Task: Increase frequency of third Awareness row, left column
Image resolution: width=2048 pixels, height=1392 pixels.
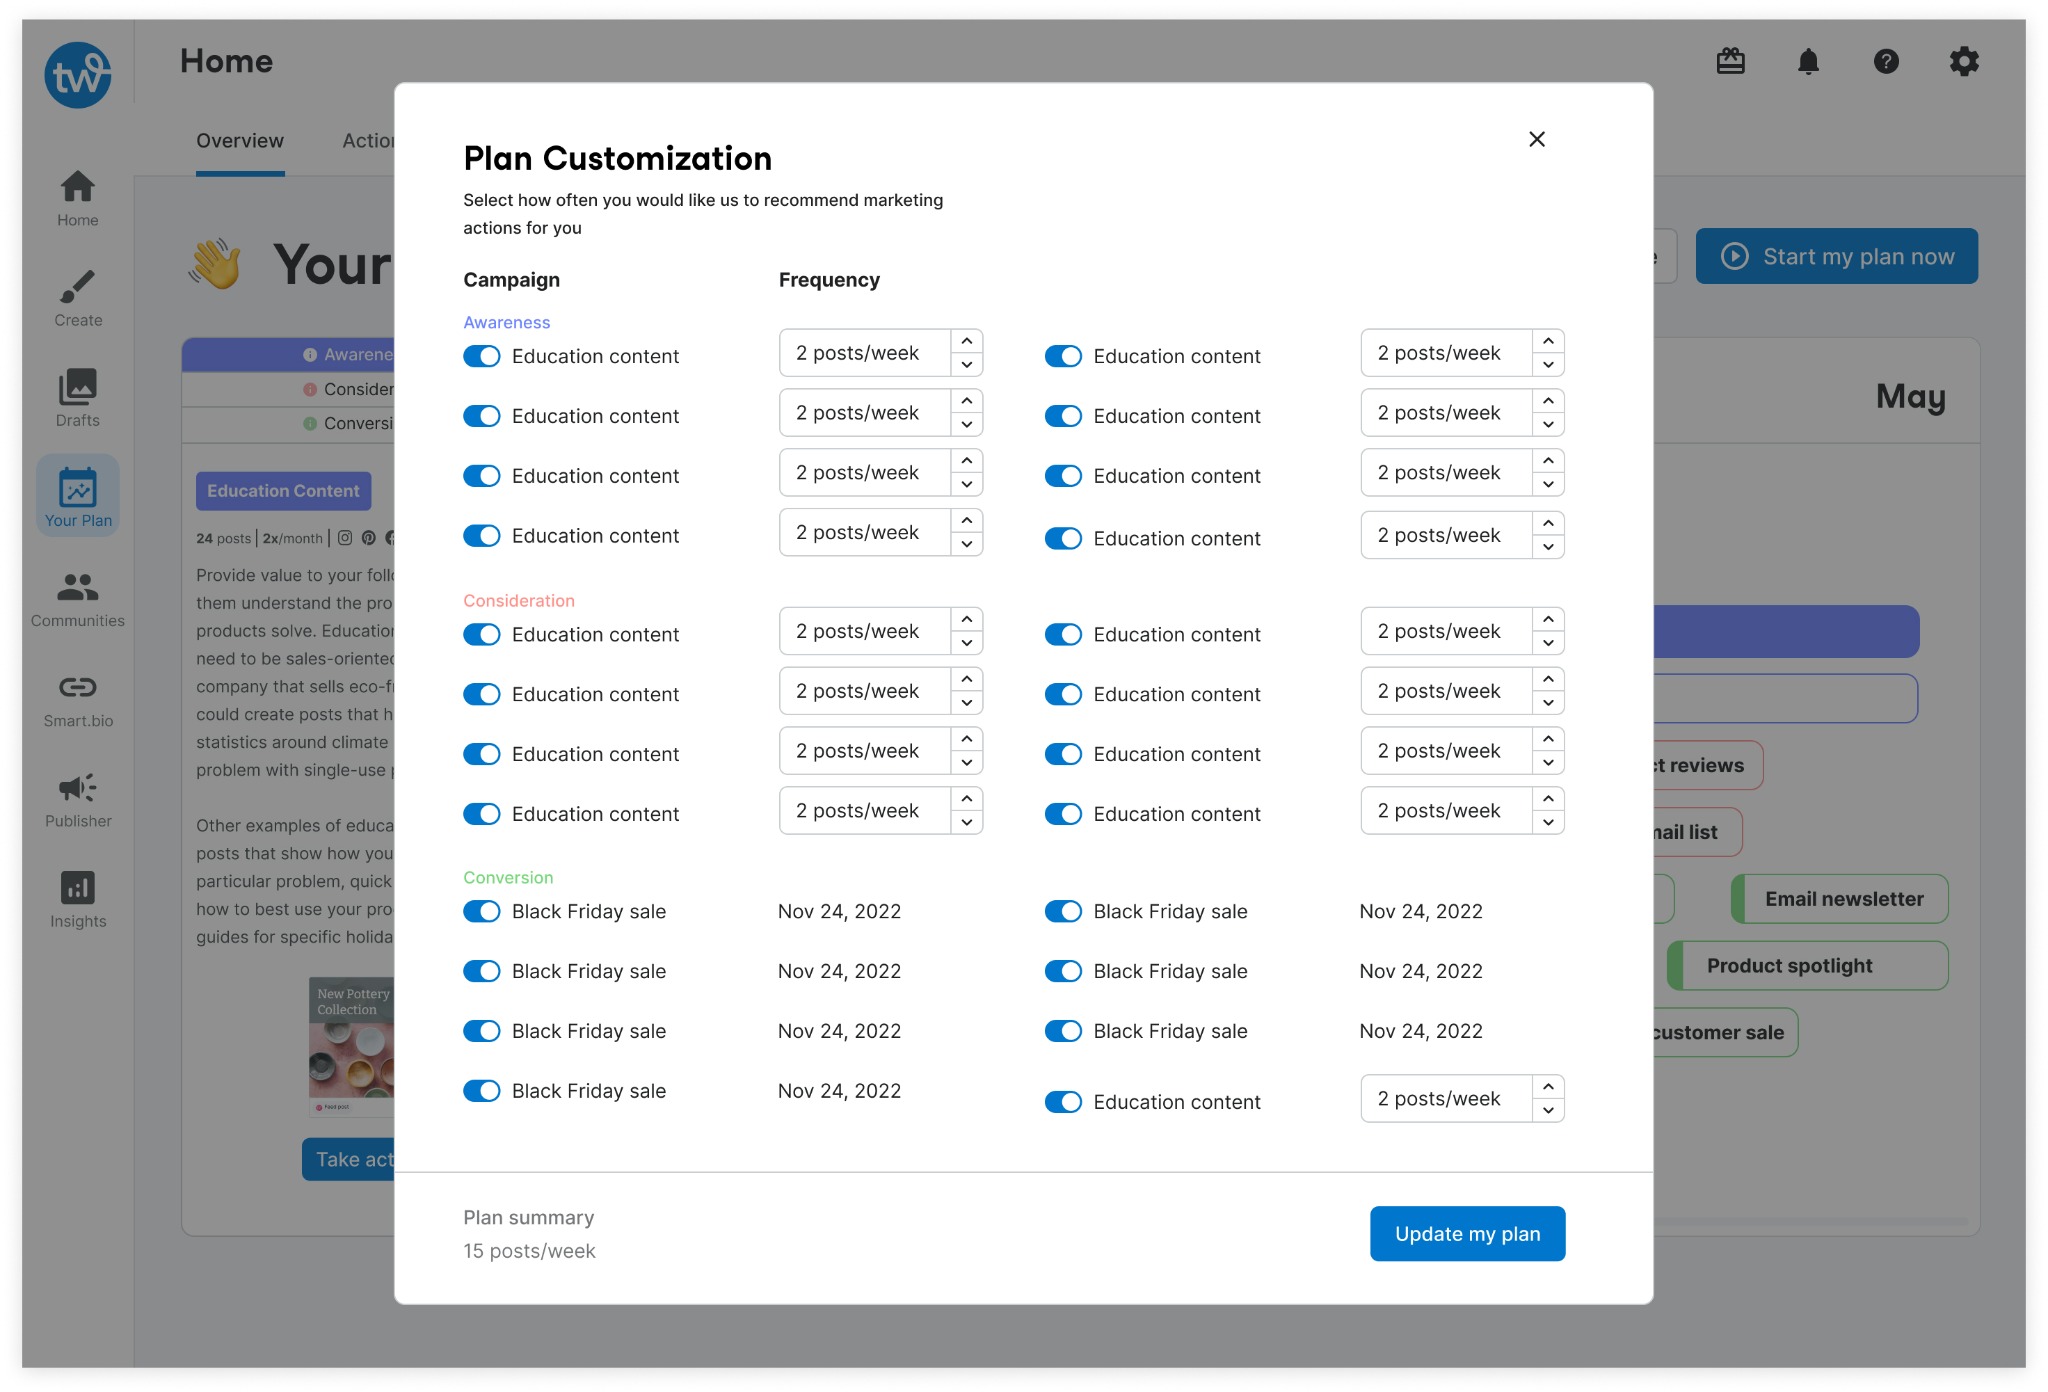Action: pyautogui.click(x=967, y=461)
